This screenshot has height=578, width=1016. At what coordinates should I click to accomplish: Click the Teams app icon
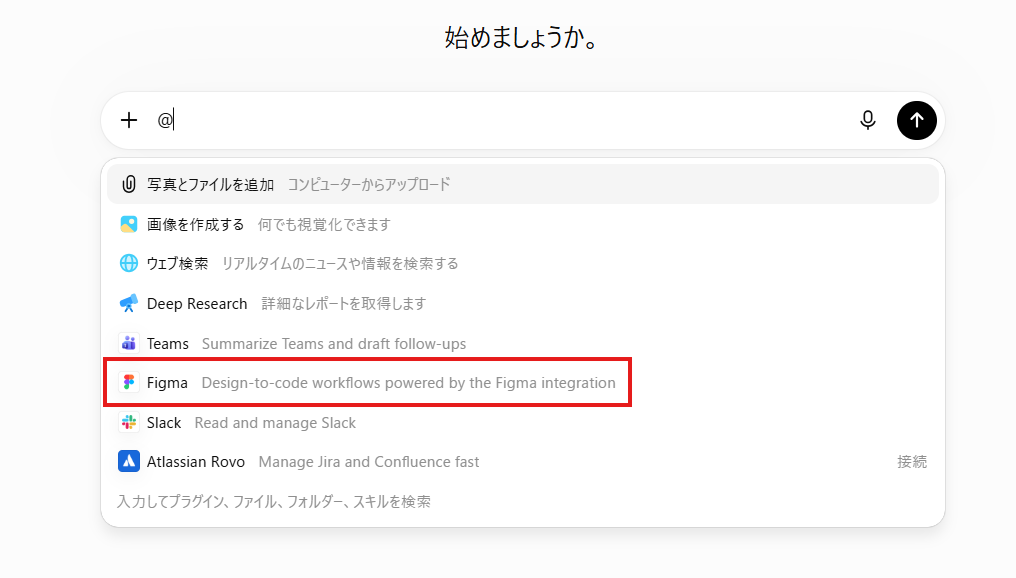[x=129, y=343]
